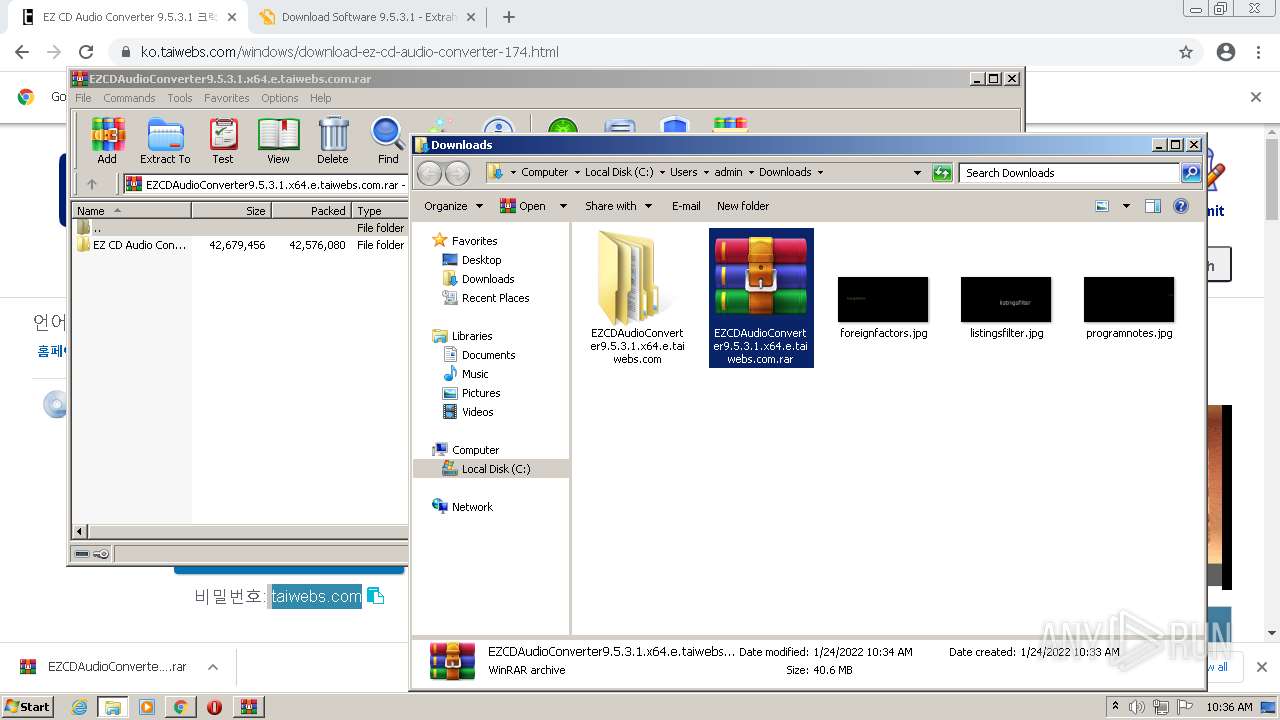Click the search magnifier in Downloads window
The image size is (1280, 720).
pos(1190,173)
